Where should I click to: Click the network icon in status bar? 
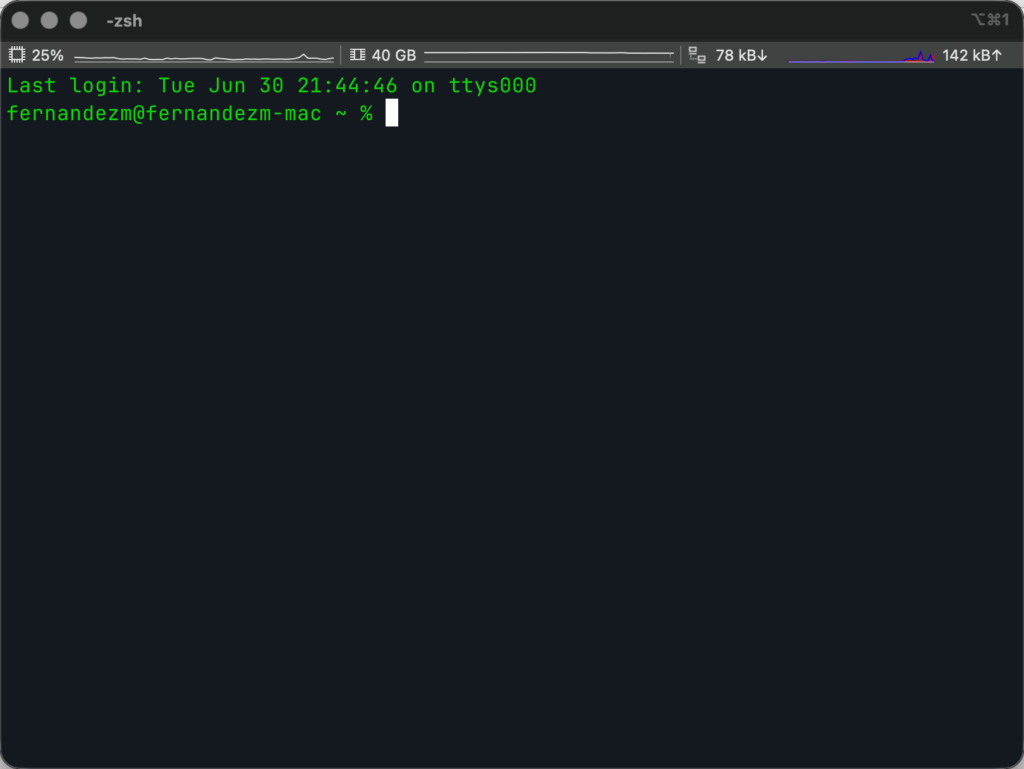pos(697,55)
